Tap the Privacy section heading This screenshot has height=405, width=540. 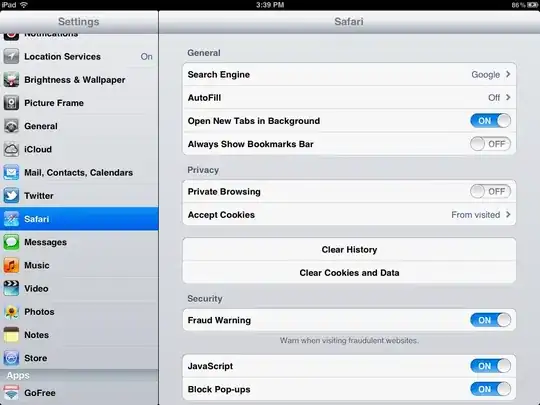pos(203,170)
